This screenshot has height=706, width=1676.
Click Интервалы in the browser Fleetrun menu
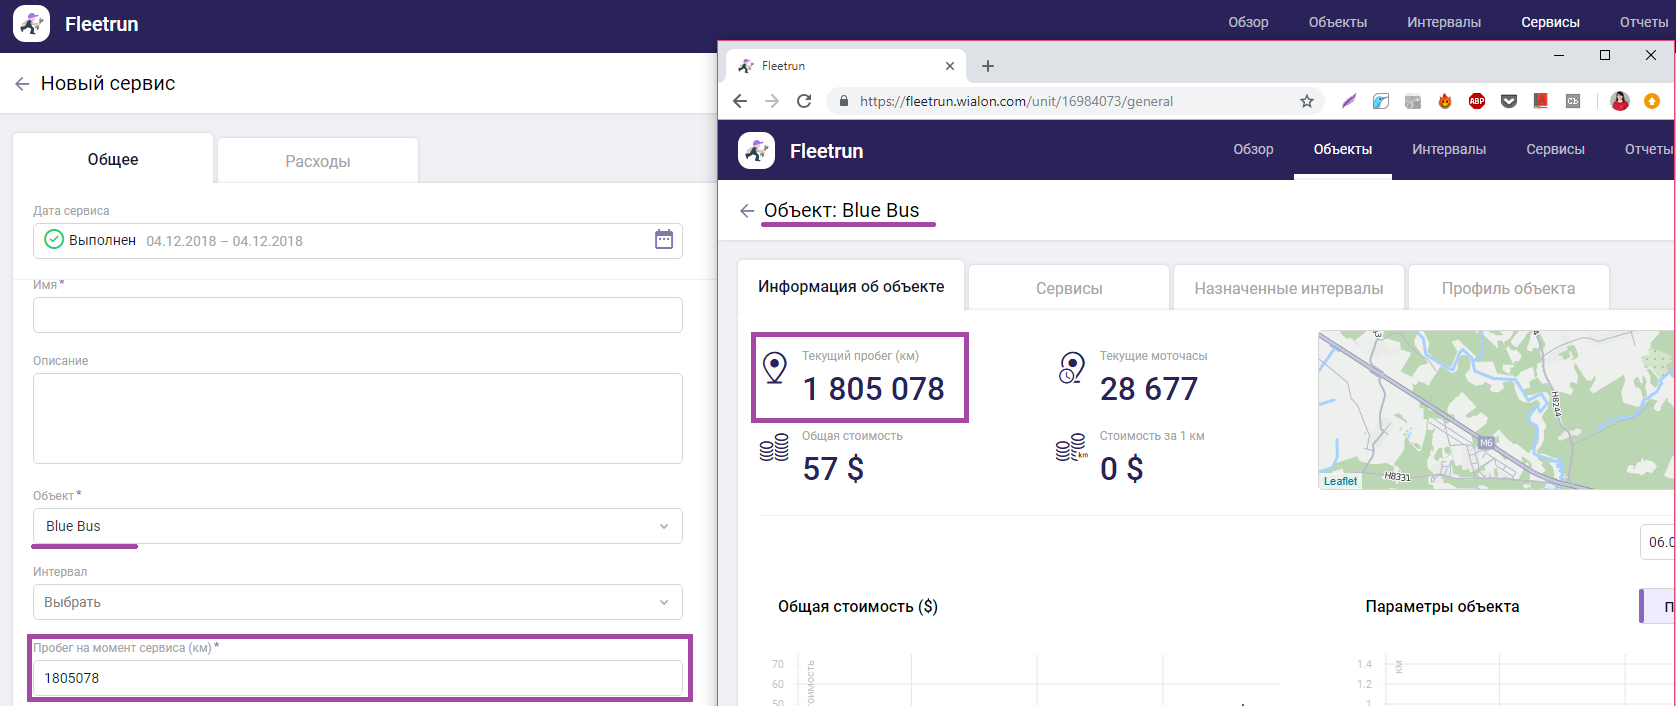coord(1448,150)
